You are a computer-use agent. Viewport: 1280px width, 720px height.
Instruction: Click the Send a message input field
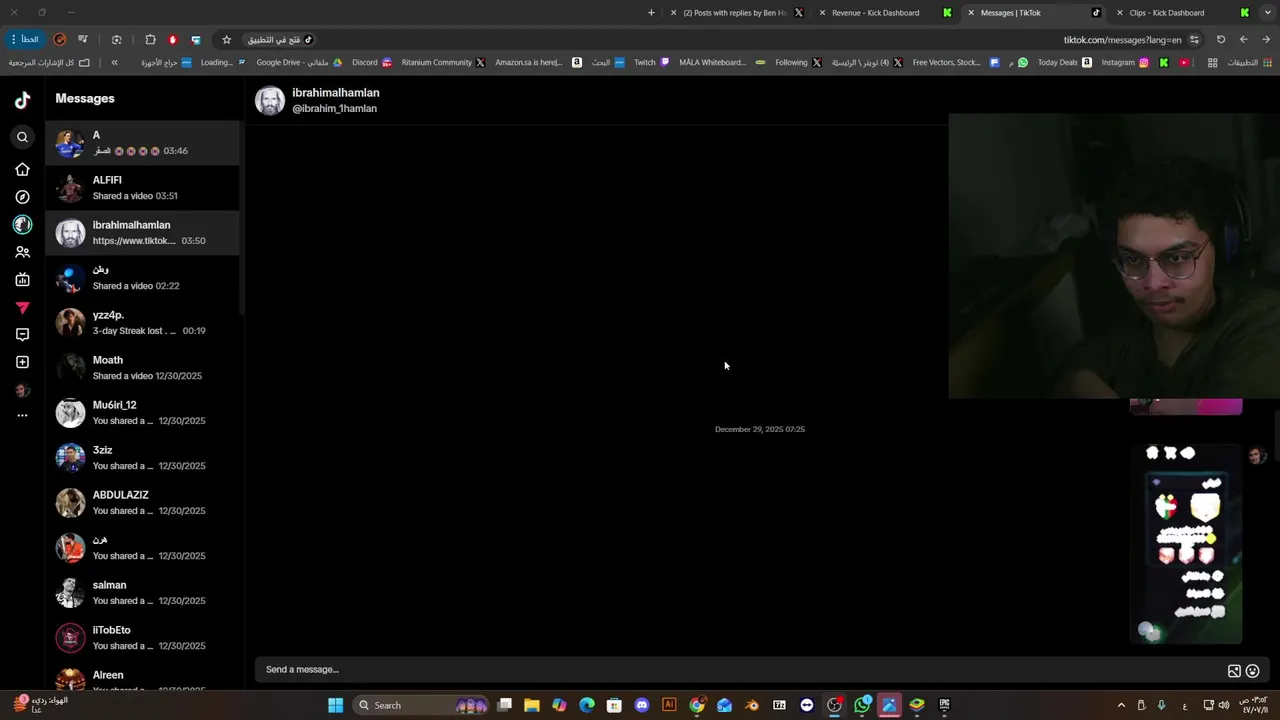coord(740,670)
